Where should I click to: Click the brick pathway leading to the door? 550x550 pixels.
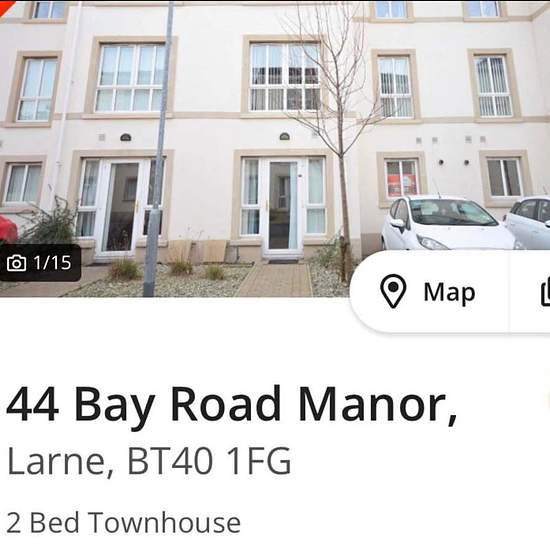click(276, 279)
